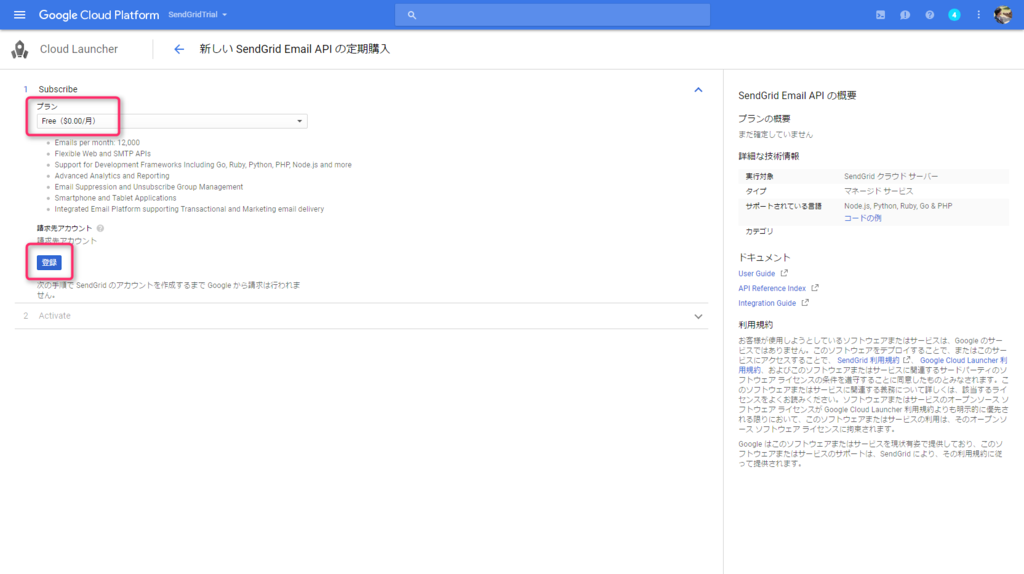Activate Cloud Shell icon in header
Viewport: 1024px width, 574px height.
(x=880, y=14)
